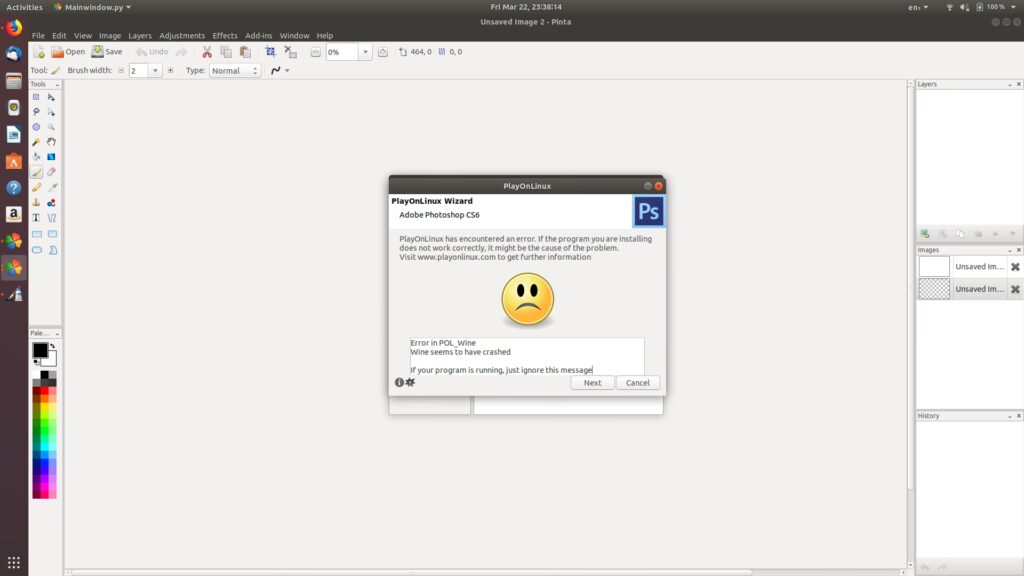Open the zoom percentage dropdown
The width and height of the screenshot is (1024, 576).
click(x=365, y=52)
